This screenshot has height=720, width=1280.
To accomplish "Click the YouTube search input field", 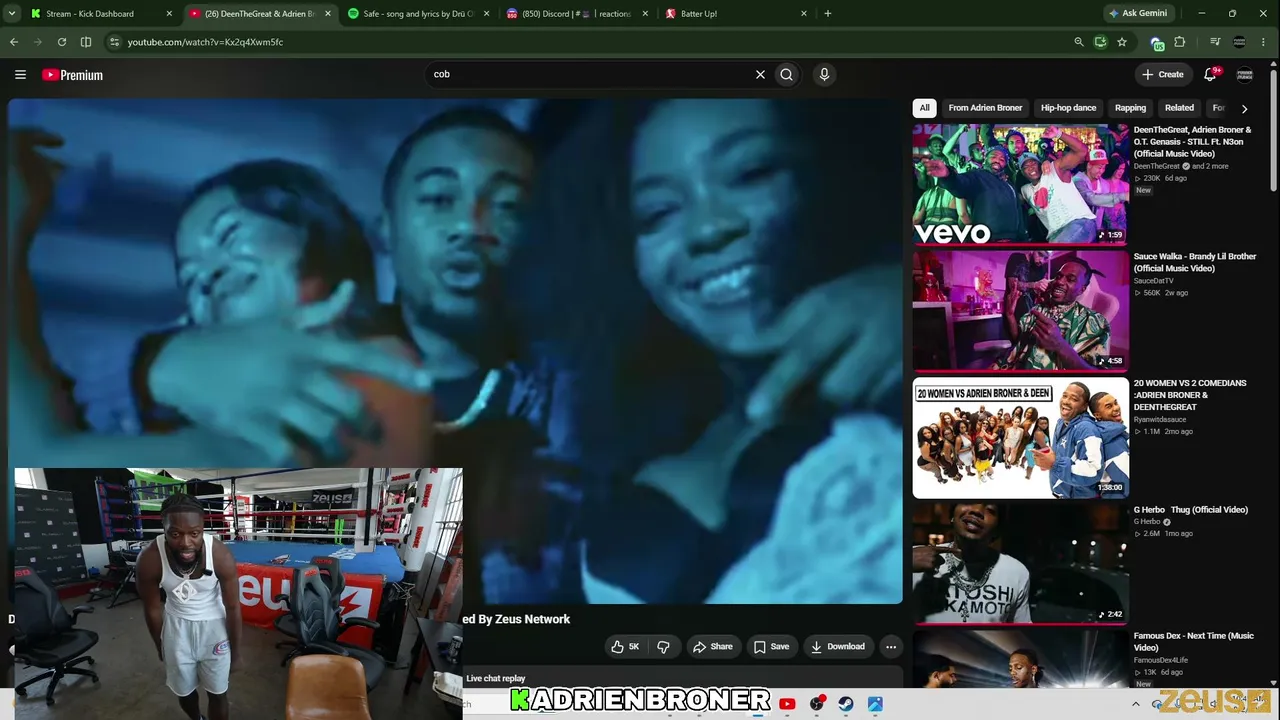I will [590, 74].
